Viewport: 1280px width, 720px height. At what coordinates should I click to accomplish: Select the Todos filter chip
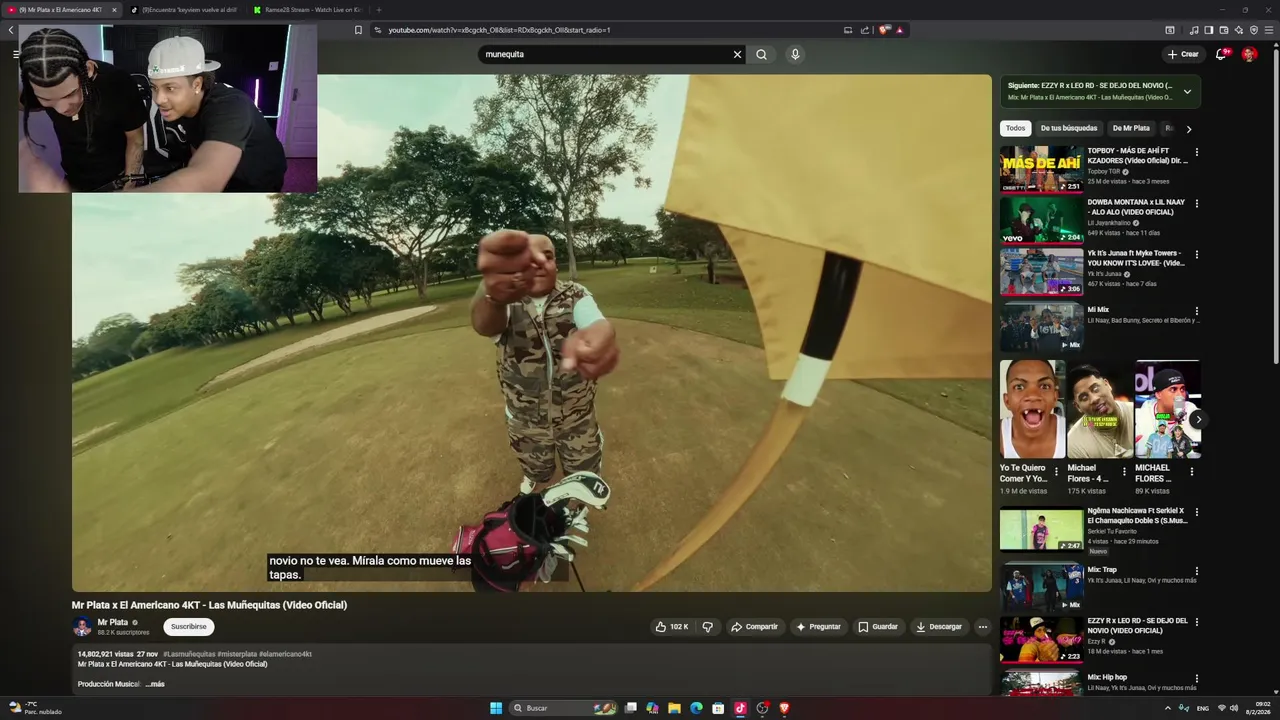1015,128
